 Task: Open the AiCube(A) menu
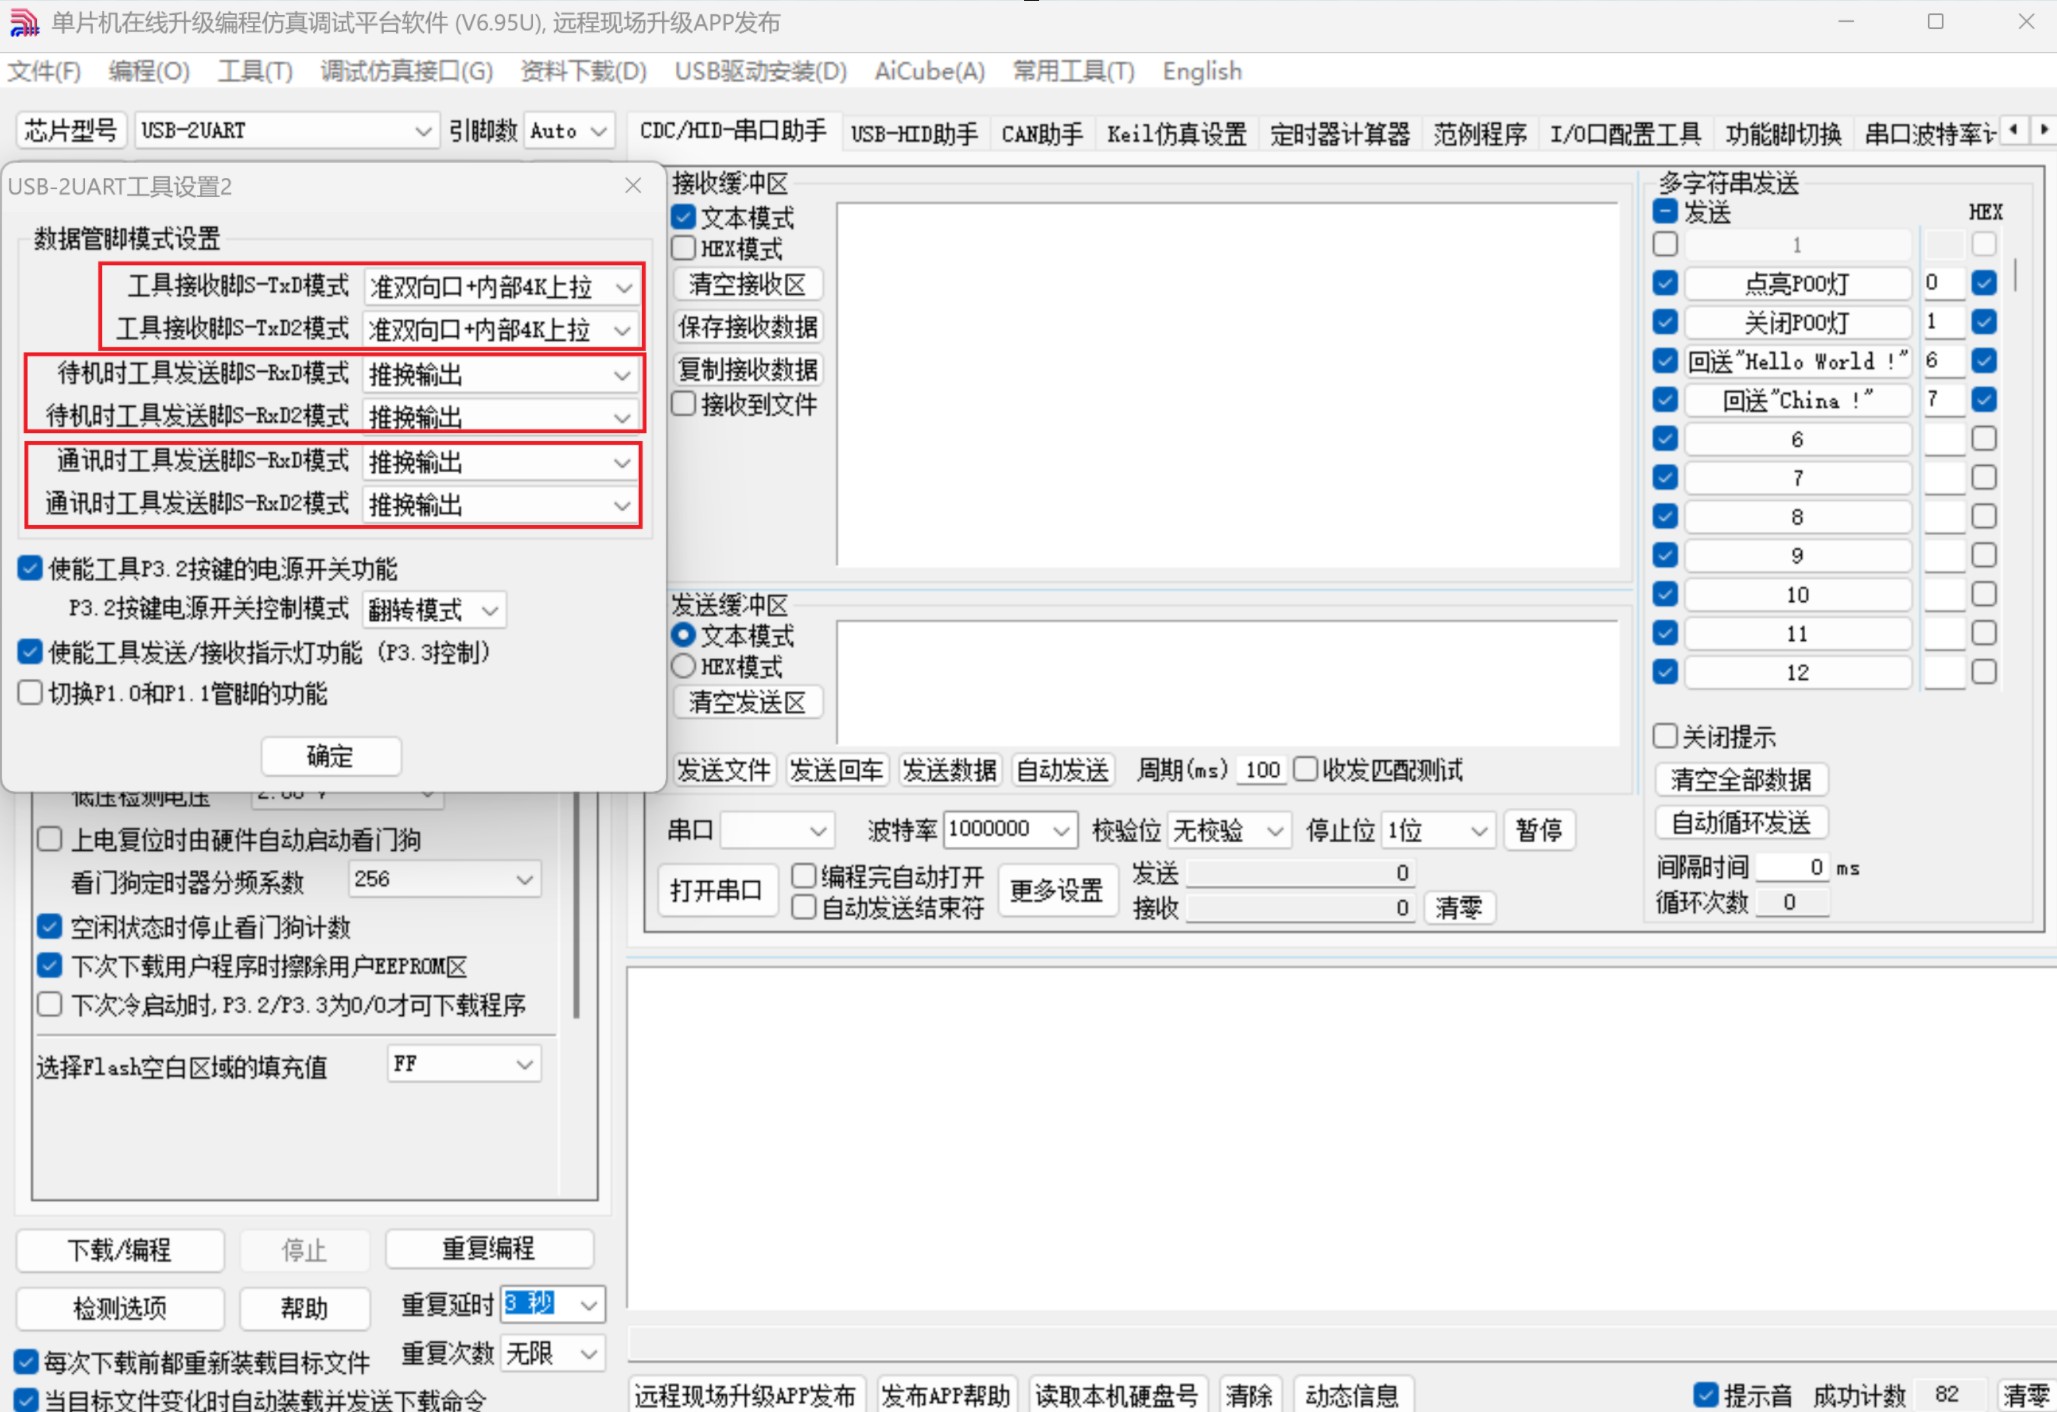(x=930, y=71)
